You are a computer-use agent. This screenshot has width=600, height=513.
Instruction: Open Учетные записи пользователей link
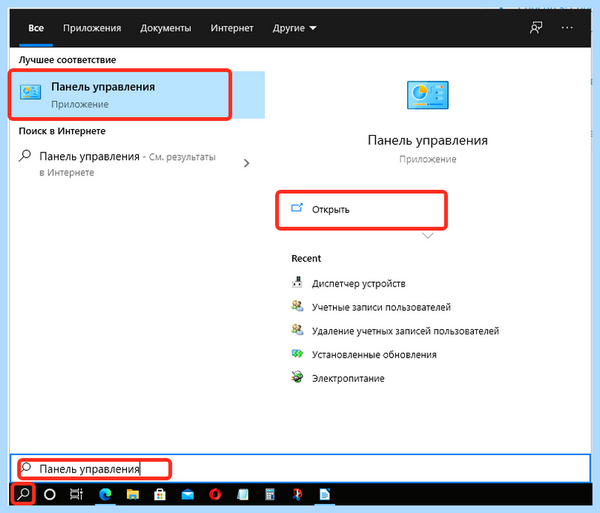[x=381, y=307]
